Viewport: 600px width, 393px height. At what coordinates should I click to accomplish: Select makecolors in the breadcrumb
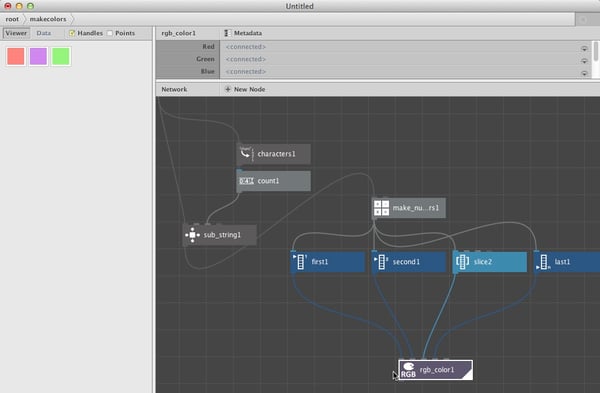pyautogui.click(x=48, y=19)
